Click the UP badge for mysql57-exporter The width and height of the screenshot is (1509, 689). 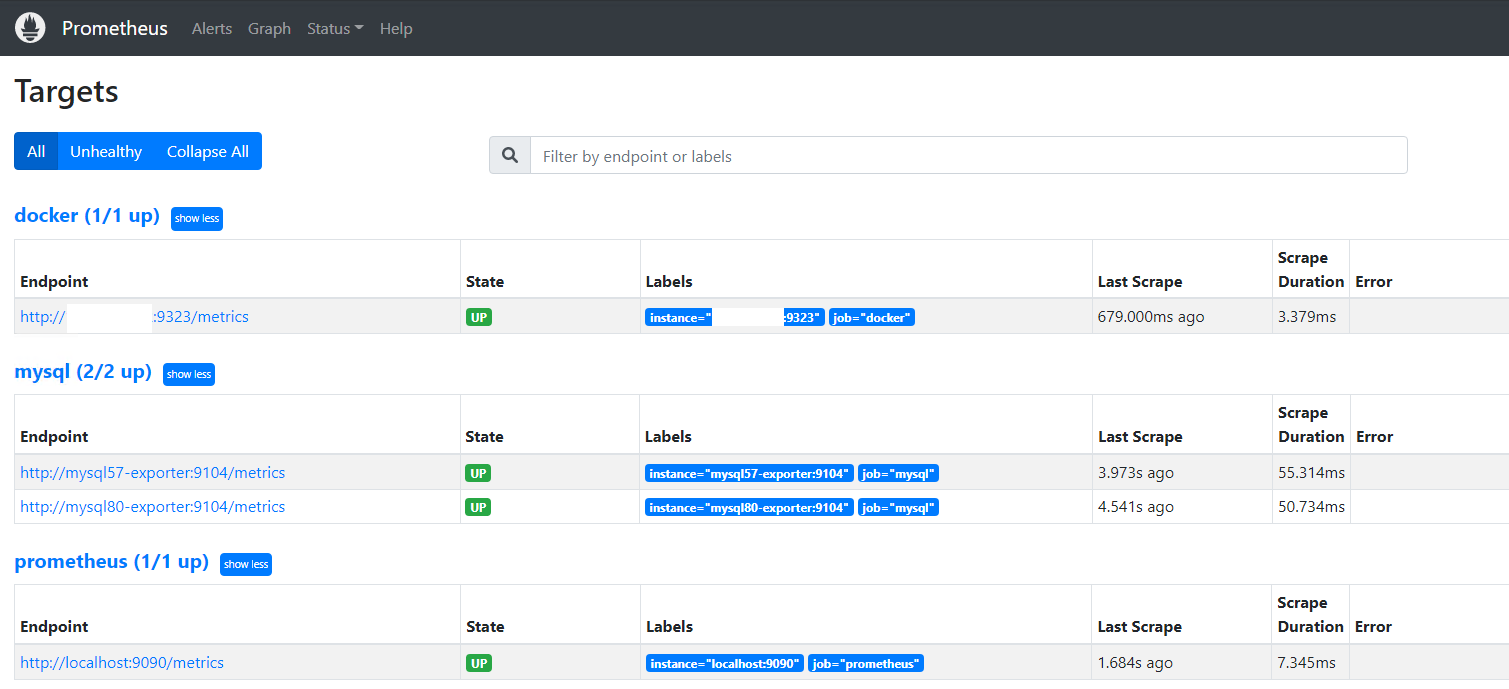[479, 473]
